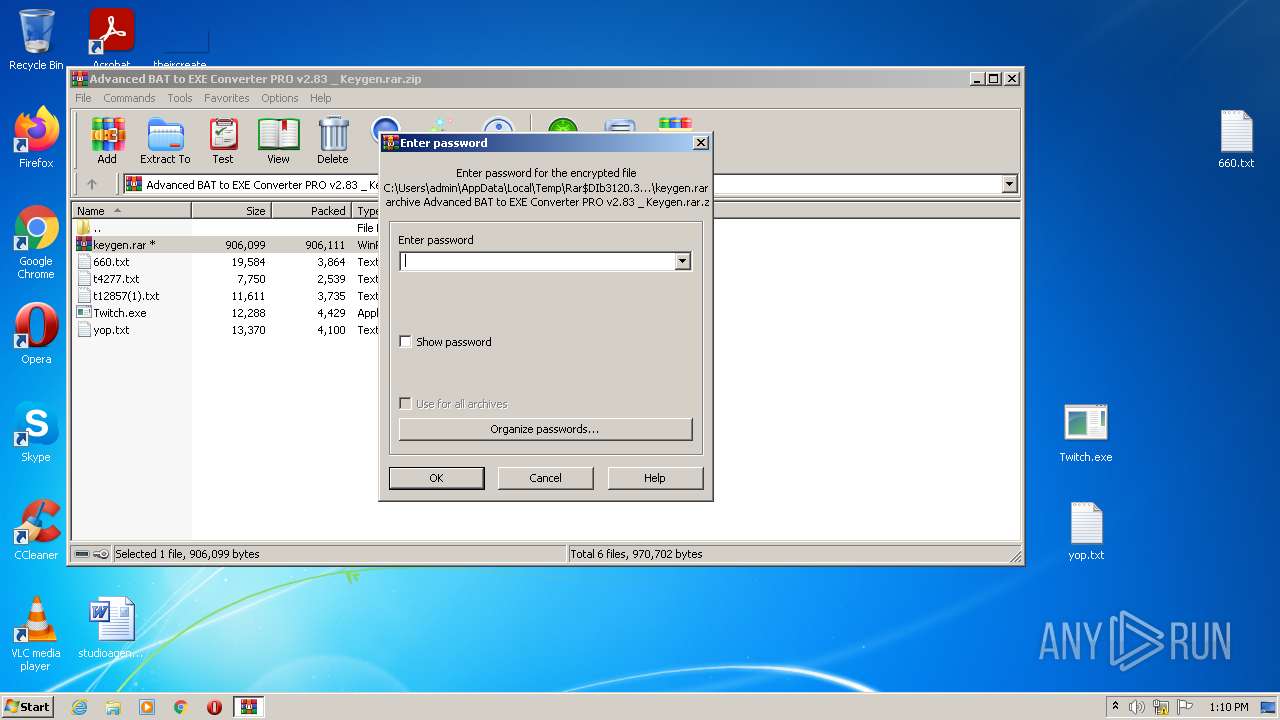Sort files by the Packed column header
Viewport: 1280px width, 720px height.
312,211
